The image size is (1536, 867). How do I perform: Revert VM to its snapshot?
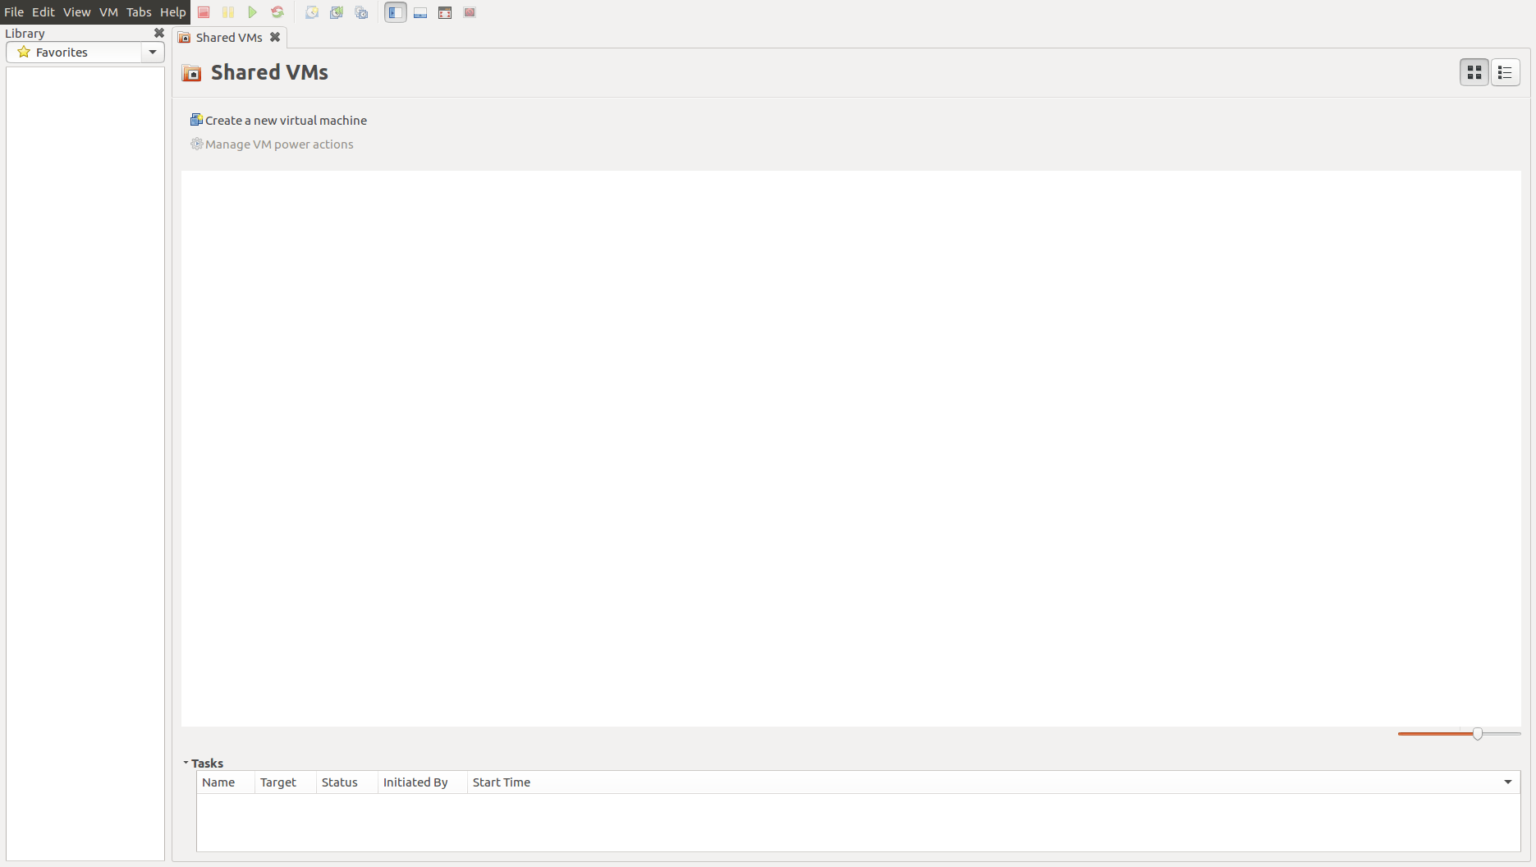coord(336,11)
